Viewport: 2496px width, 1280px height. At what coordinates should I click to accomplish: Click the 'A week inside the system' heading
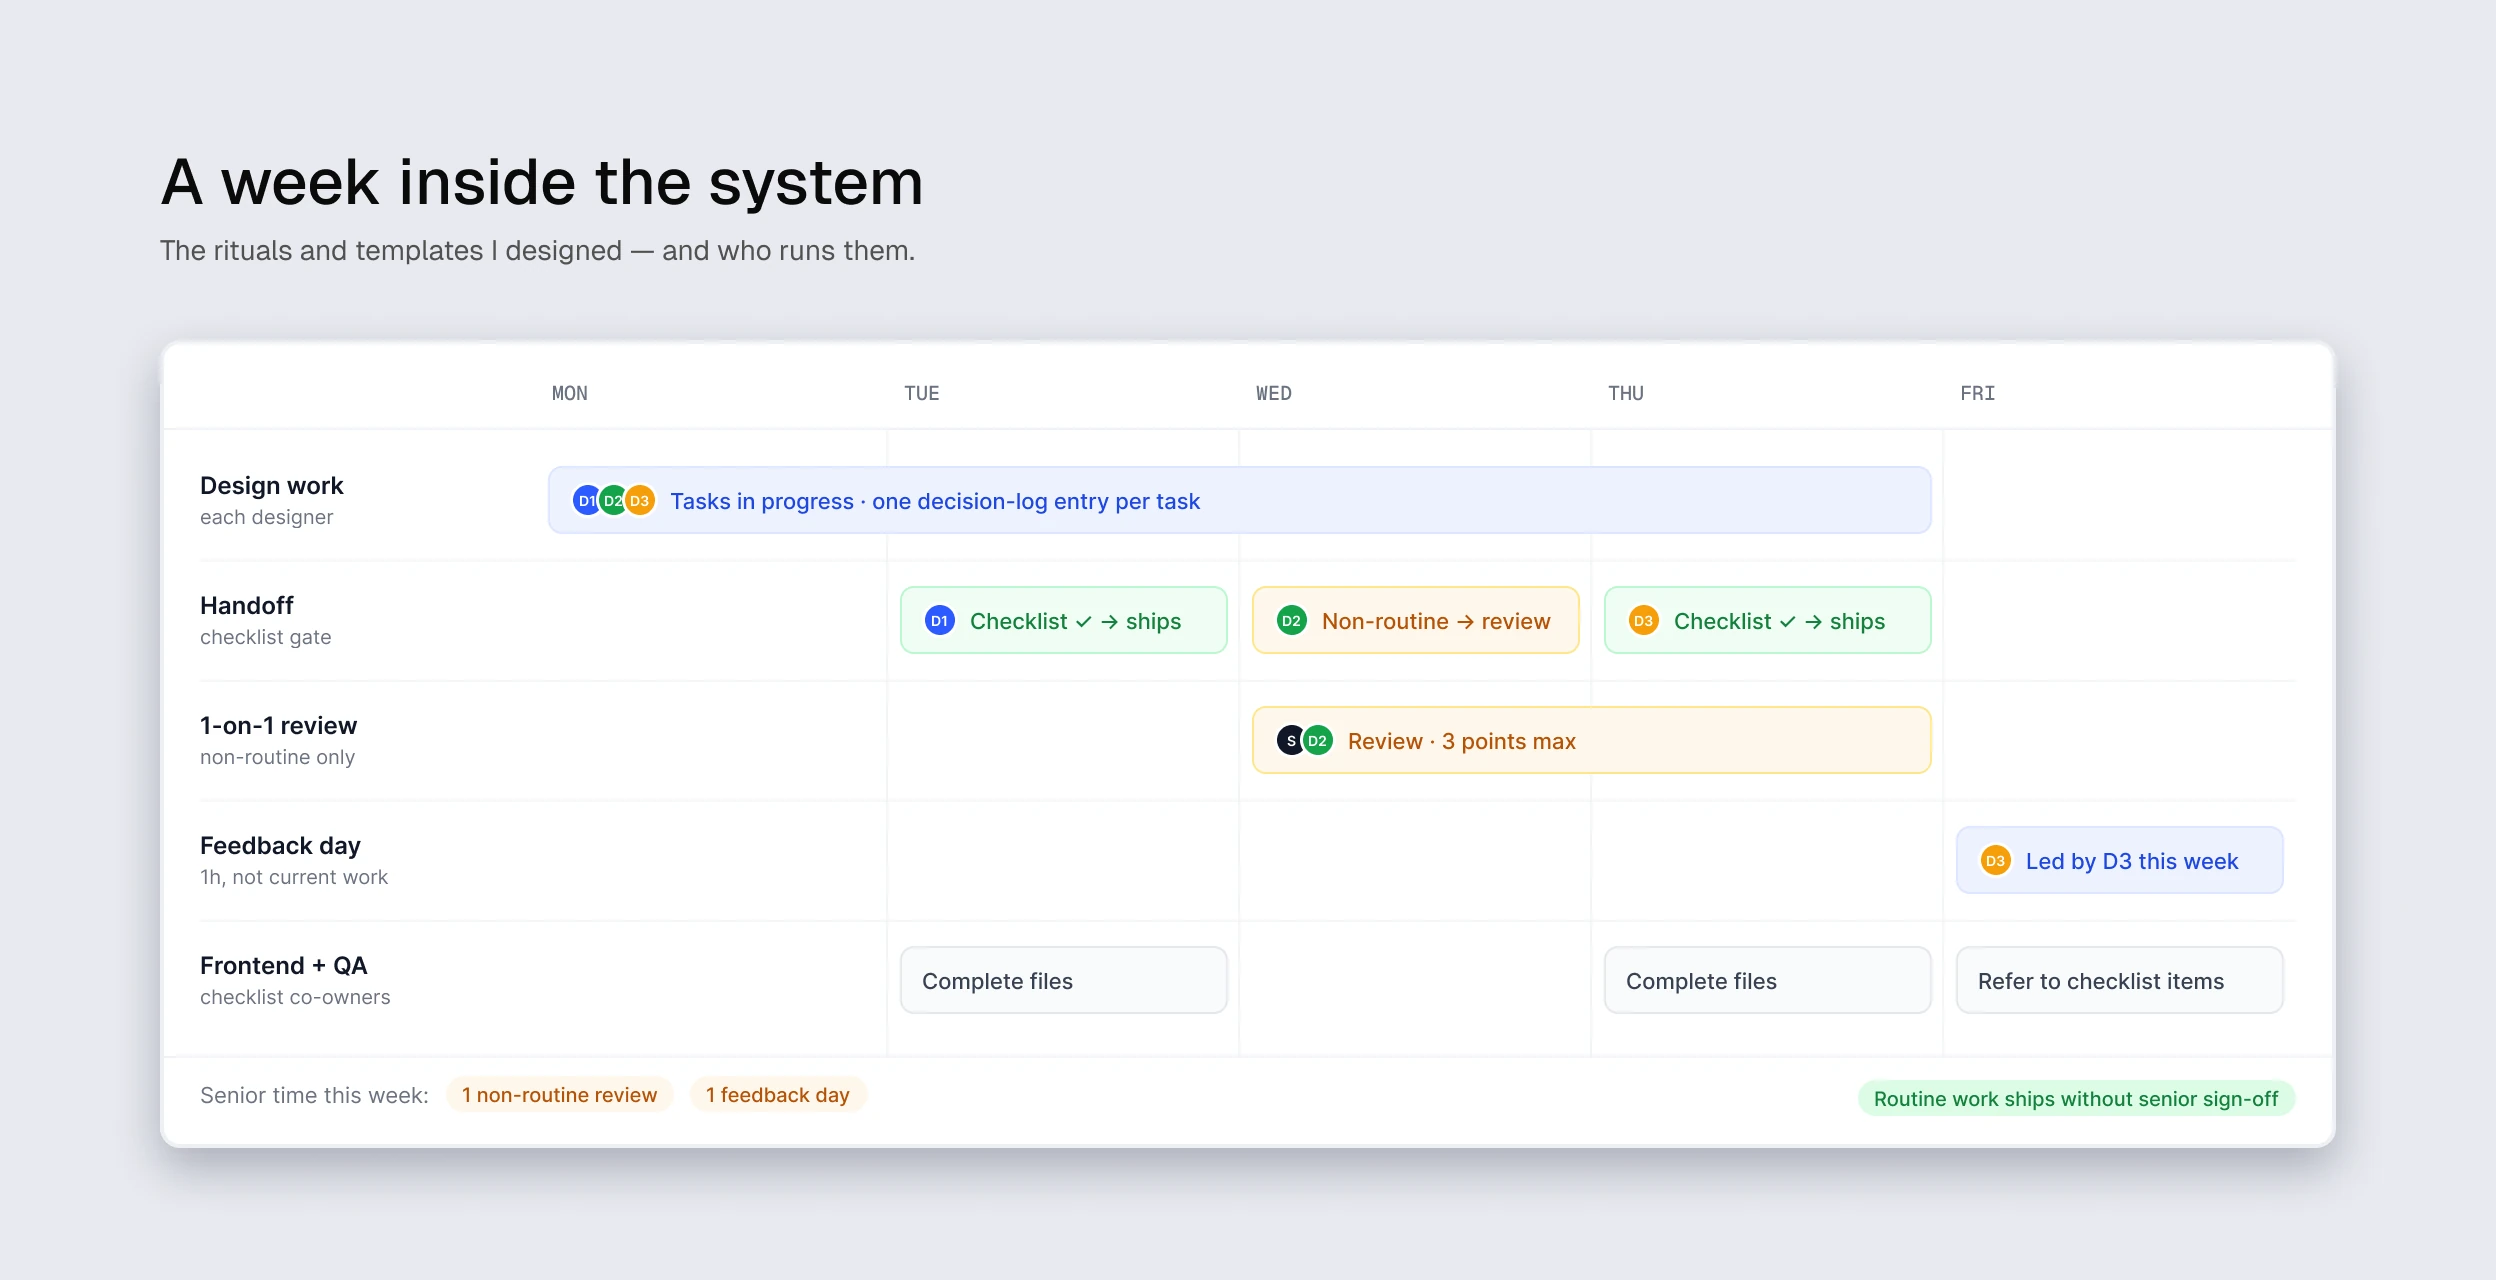[x=542, y=182]
